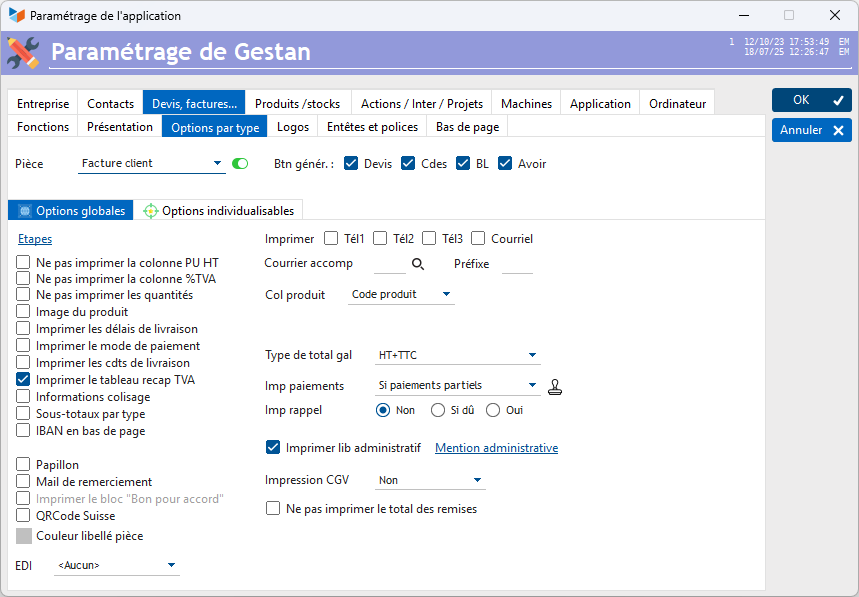Click the search magnifier beside Courrier accomp

(418, 264)
